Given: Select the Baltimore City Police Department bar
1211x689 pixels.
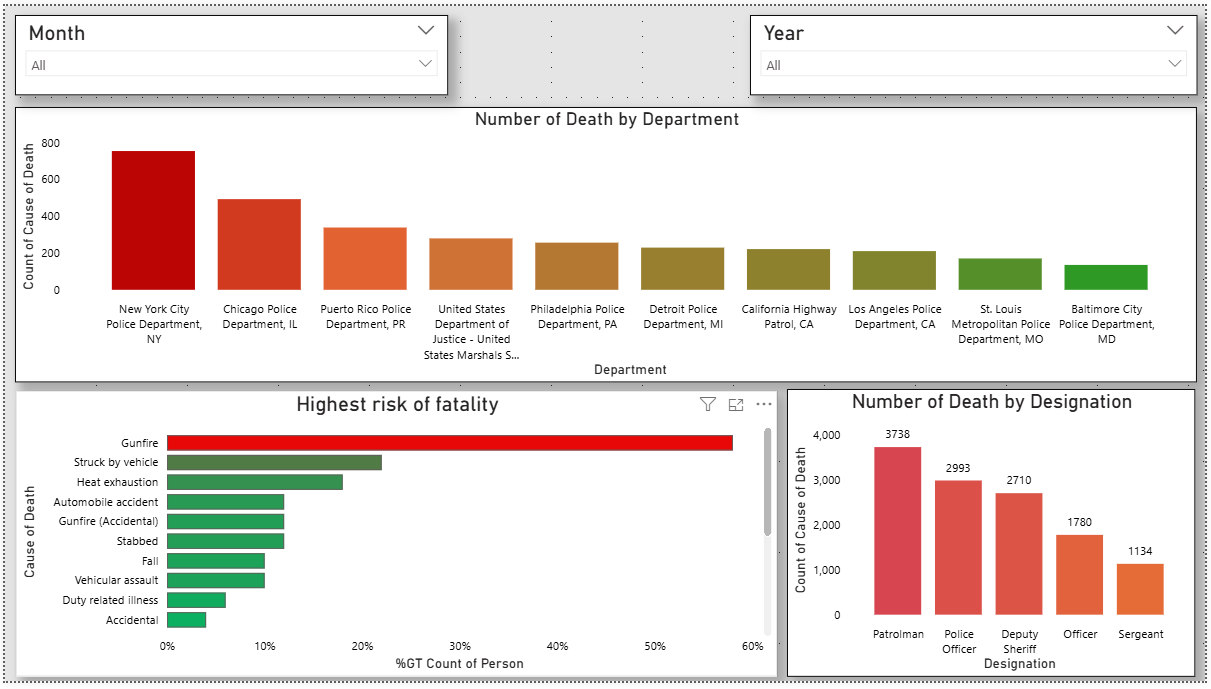Looking at the screenshot, I should (1105, 278).
